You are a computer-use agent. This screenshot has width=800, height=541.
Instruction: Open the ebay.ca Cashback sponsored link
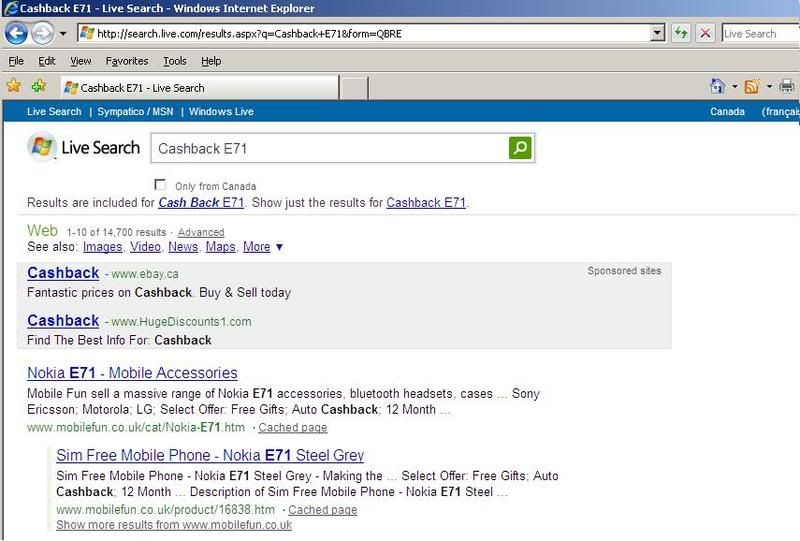pyautogui.click(x=63, y=273)
